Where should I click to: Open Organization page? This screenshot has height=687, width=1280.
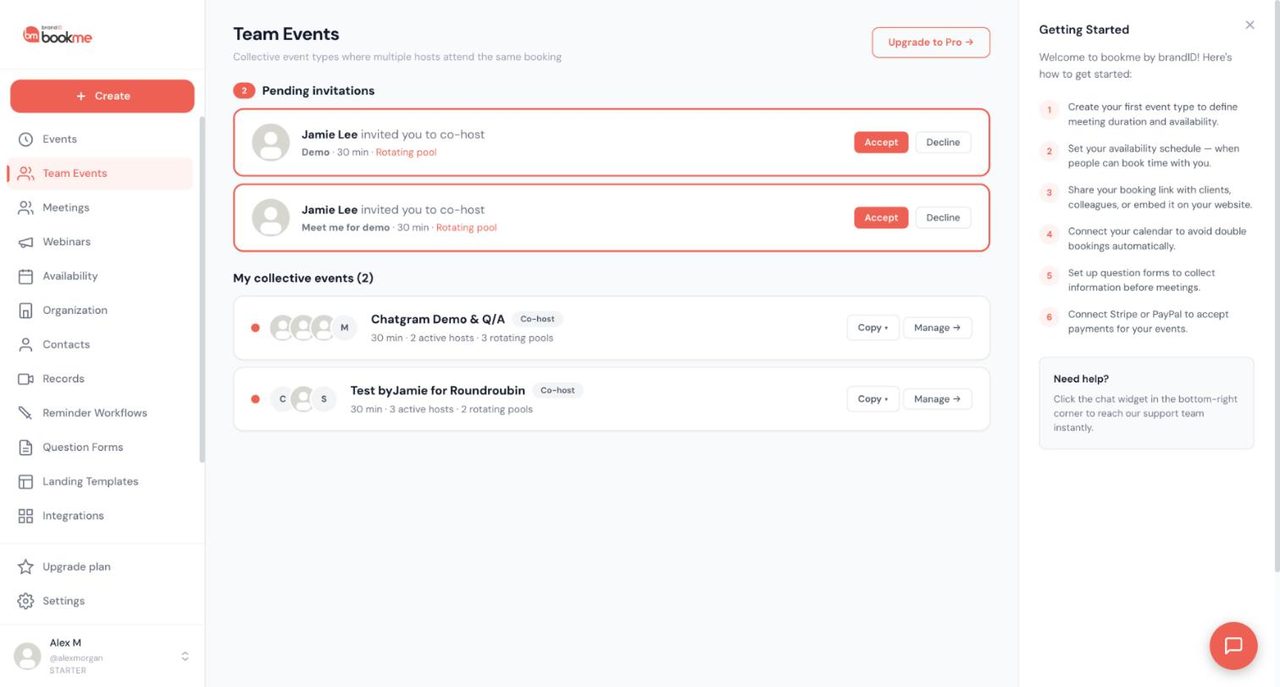point(100,310)
